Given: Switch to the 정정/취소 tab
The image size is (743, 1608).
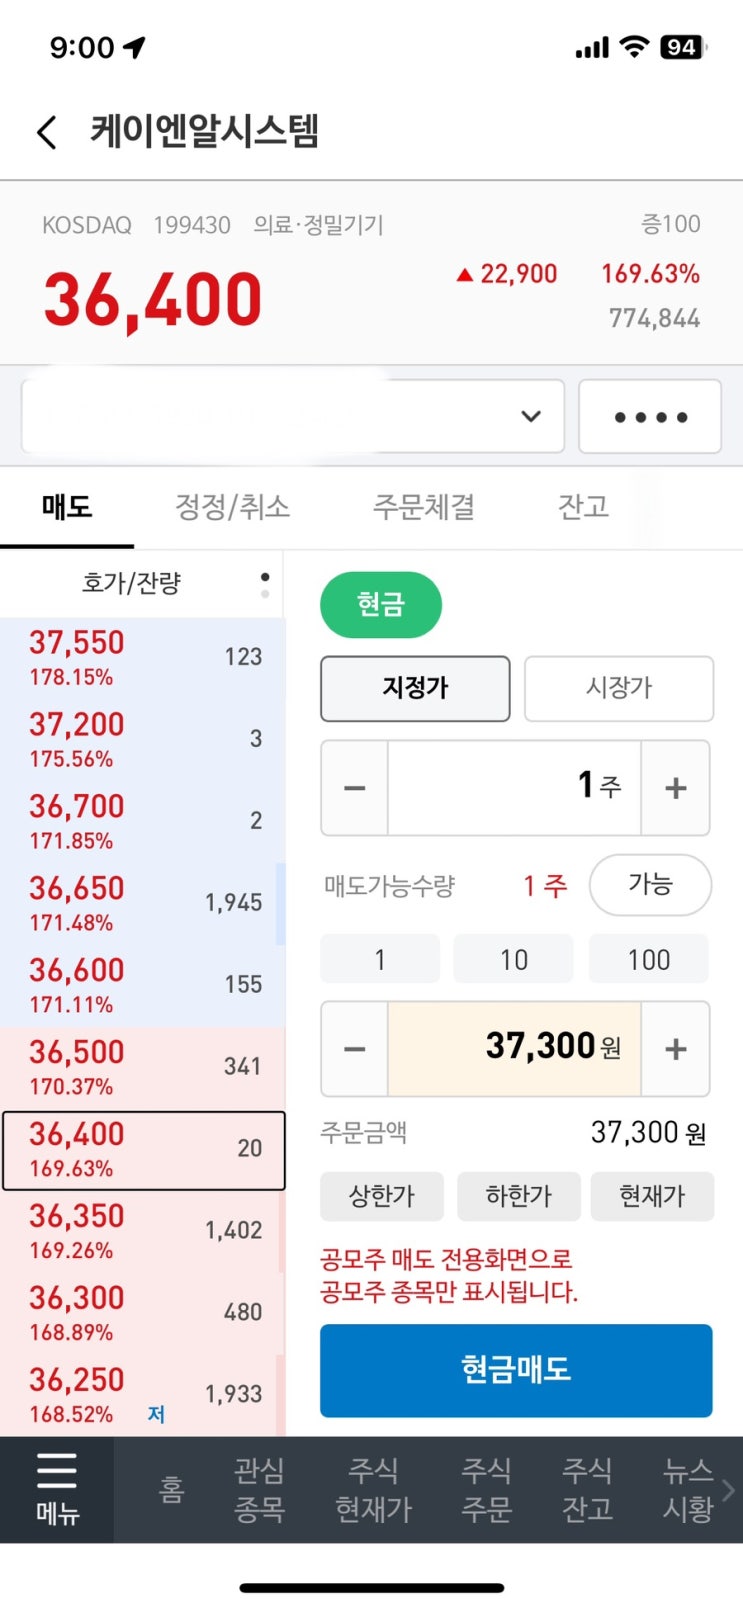Looking at the screenshot, I should click(232, 507).
